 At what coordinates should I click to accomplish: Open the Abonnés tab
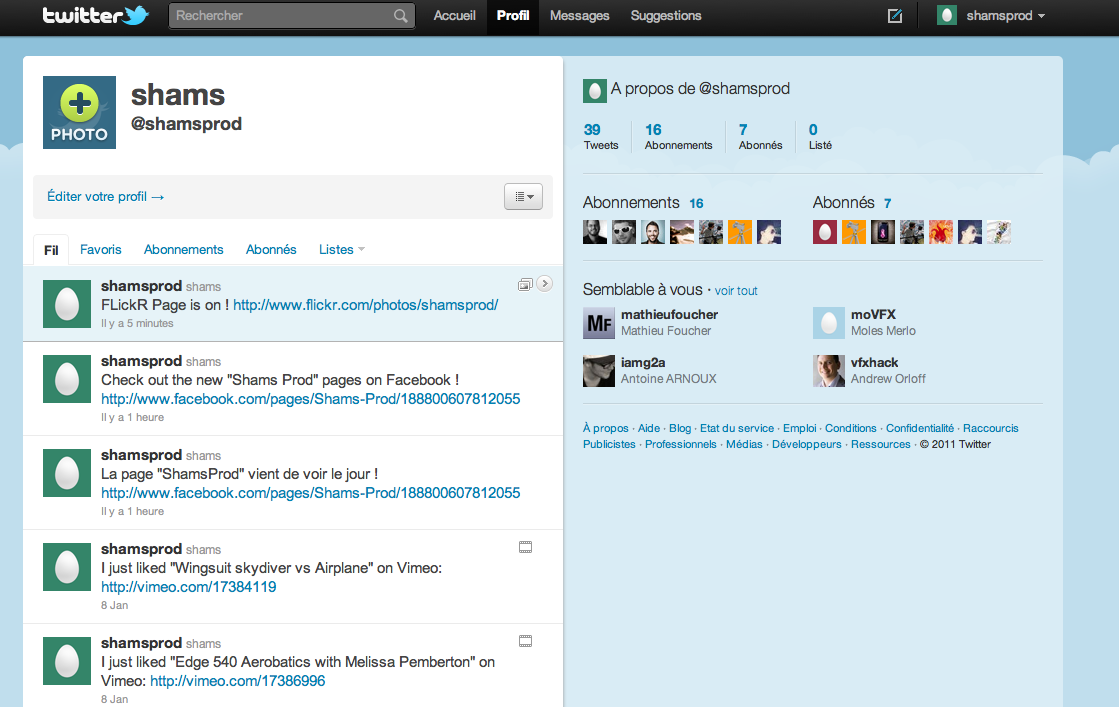point(271,249)
